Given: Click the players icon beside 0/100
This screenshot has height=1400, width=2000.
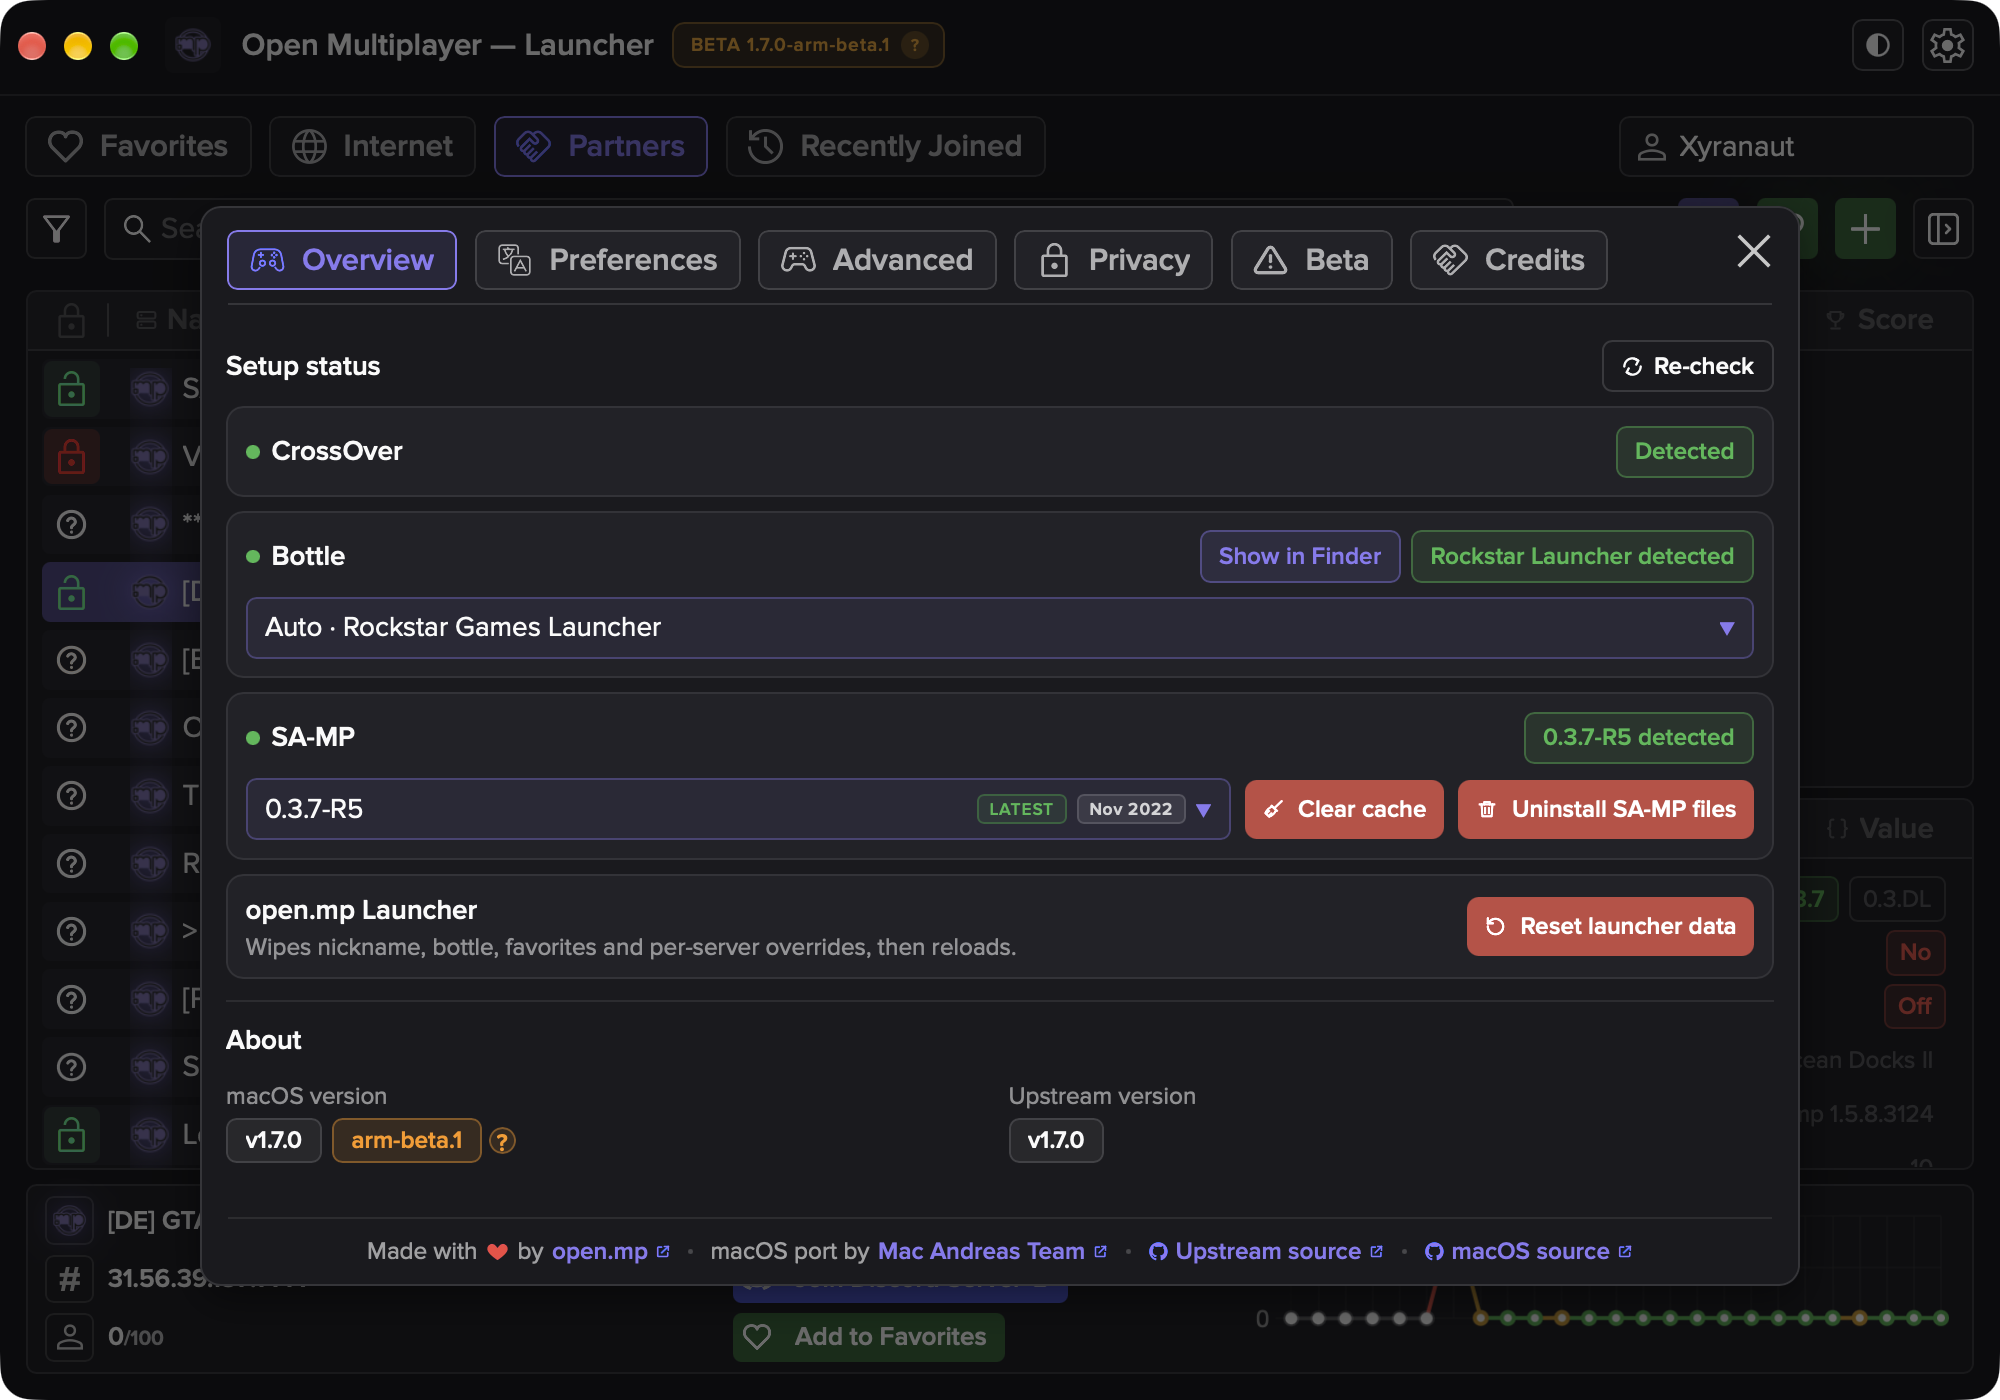Looking at the screenshot, I should 69,1337.
